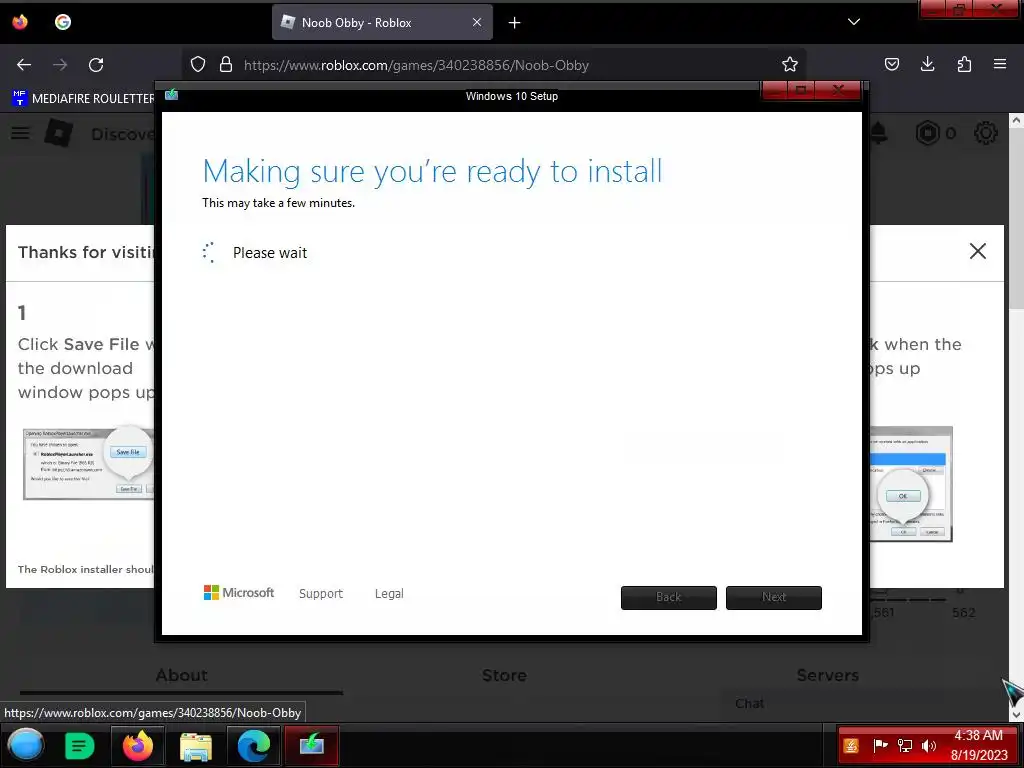The height and width of the screenshot is (768, 1024).
Task: Open the Support link in Setup
Action: [x=321, y=594]
